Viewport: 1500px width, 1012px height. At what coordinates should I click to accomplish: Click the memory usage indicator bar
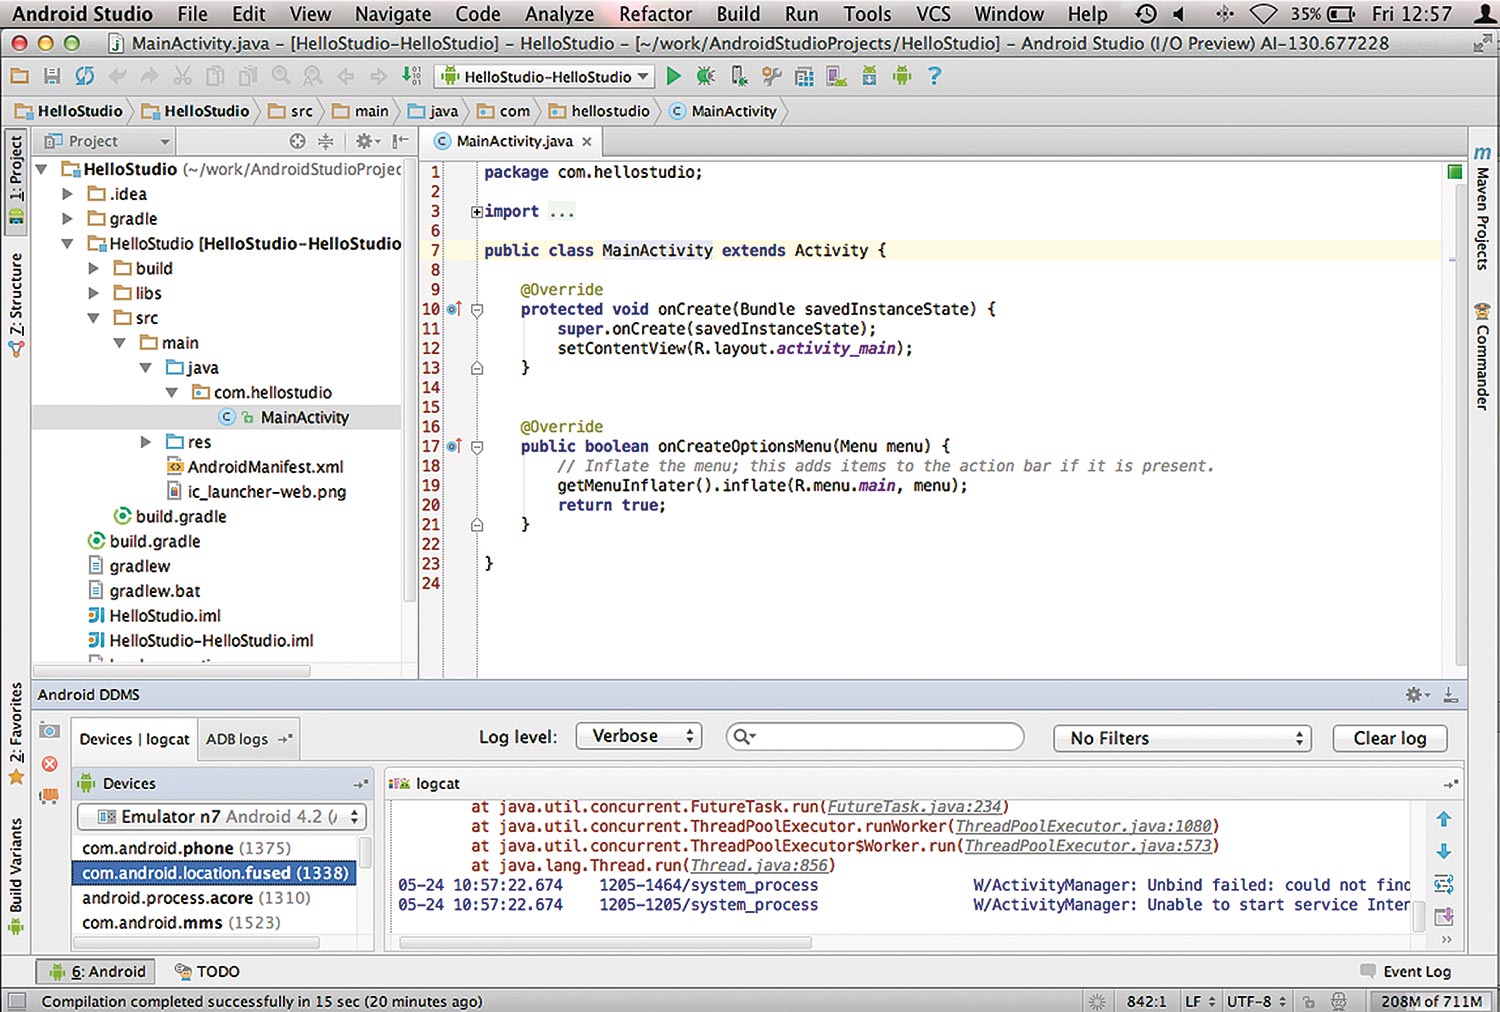[1430, 1001]
